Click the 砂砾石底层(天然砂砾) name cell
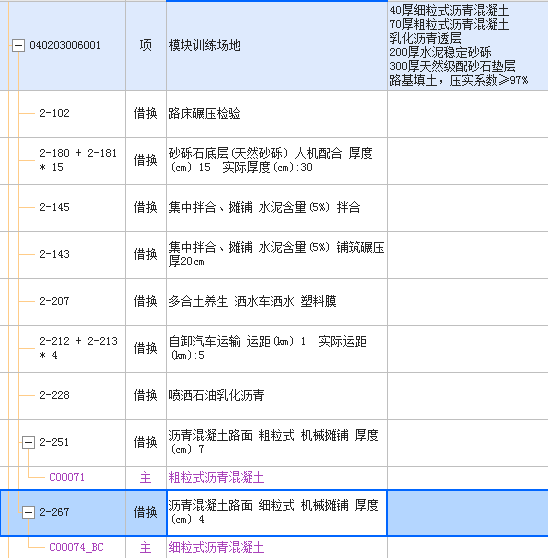 (x=277, y=161)
